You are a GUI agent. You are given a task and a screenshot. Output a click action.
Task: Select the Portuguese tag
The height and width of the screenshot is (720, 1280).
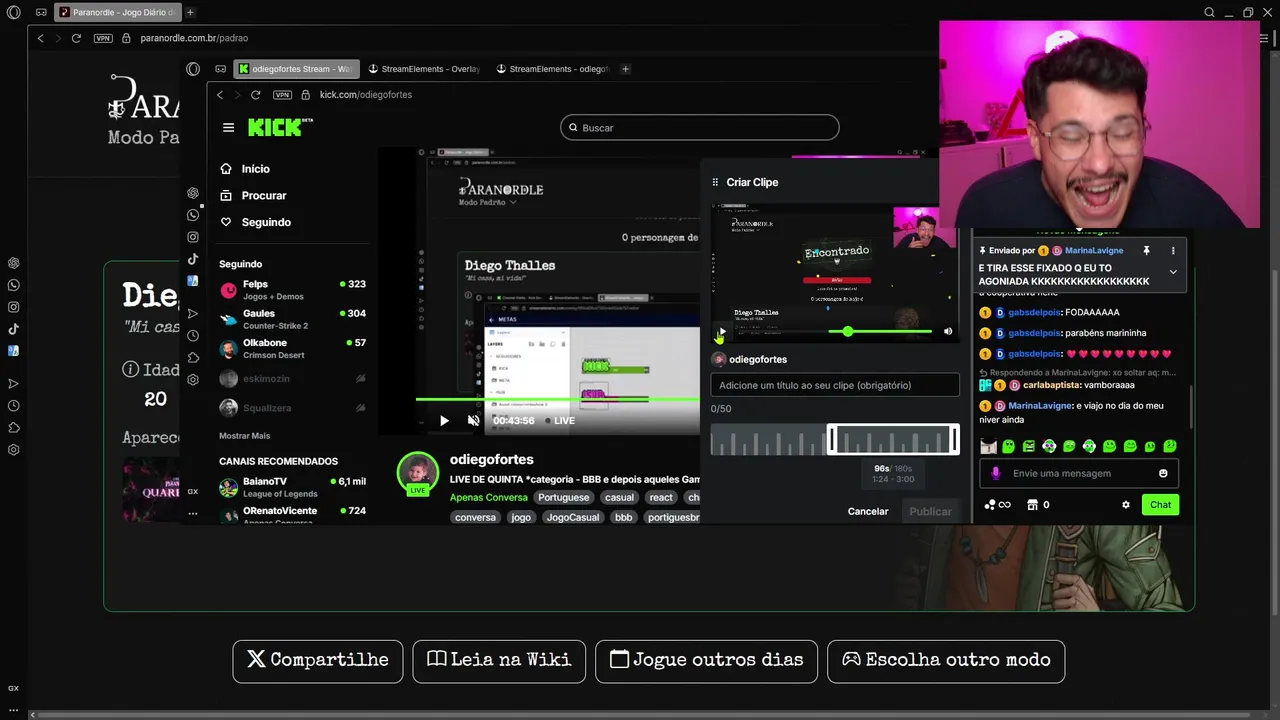coord(563,497)
